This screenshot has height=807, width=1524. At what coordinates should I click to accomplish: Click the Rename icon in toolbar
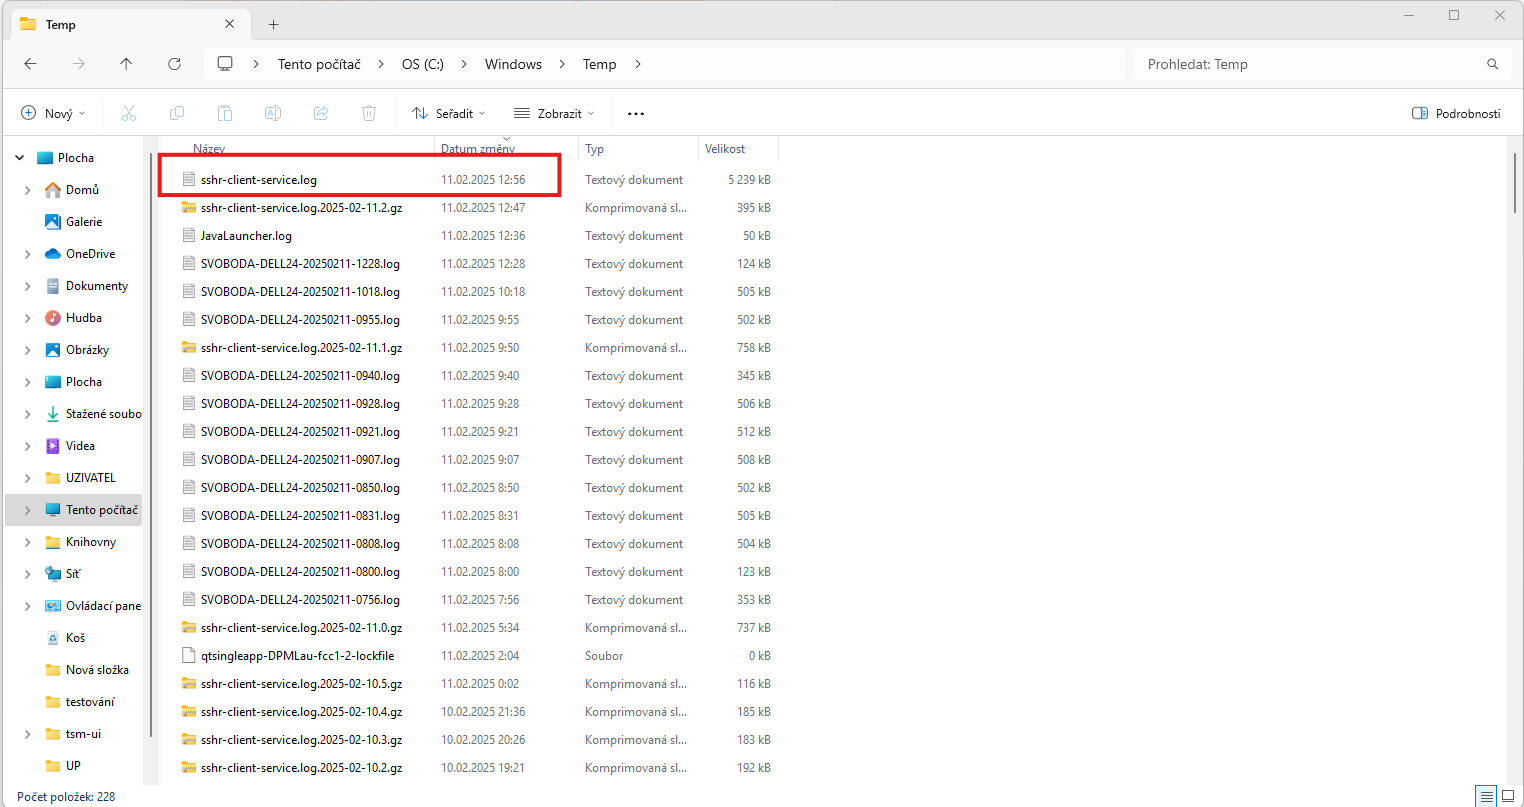(273, 114)
